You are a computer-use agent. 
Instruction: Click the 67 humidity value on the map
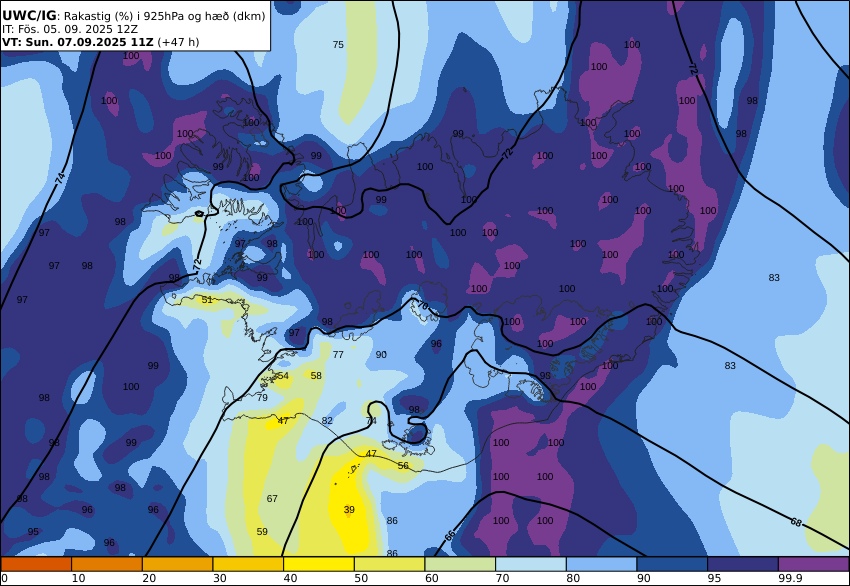[x=272, y=498]
